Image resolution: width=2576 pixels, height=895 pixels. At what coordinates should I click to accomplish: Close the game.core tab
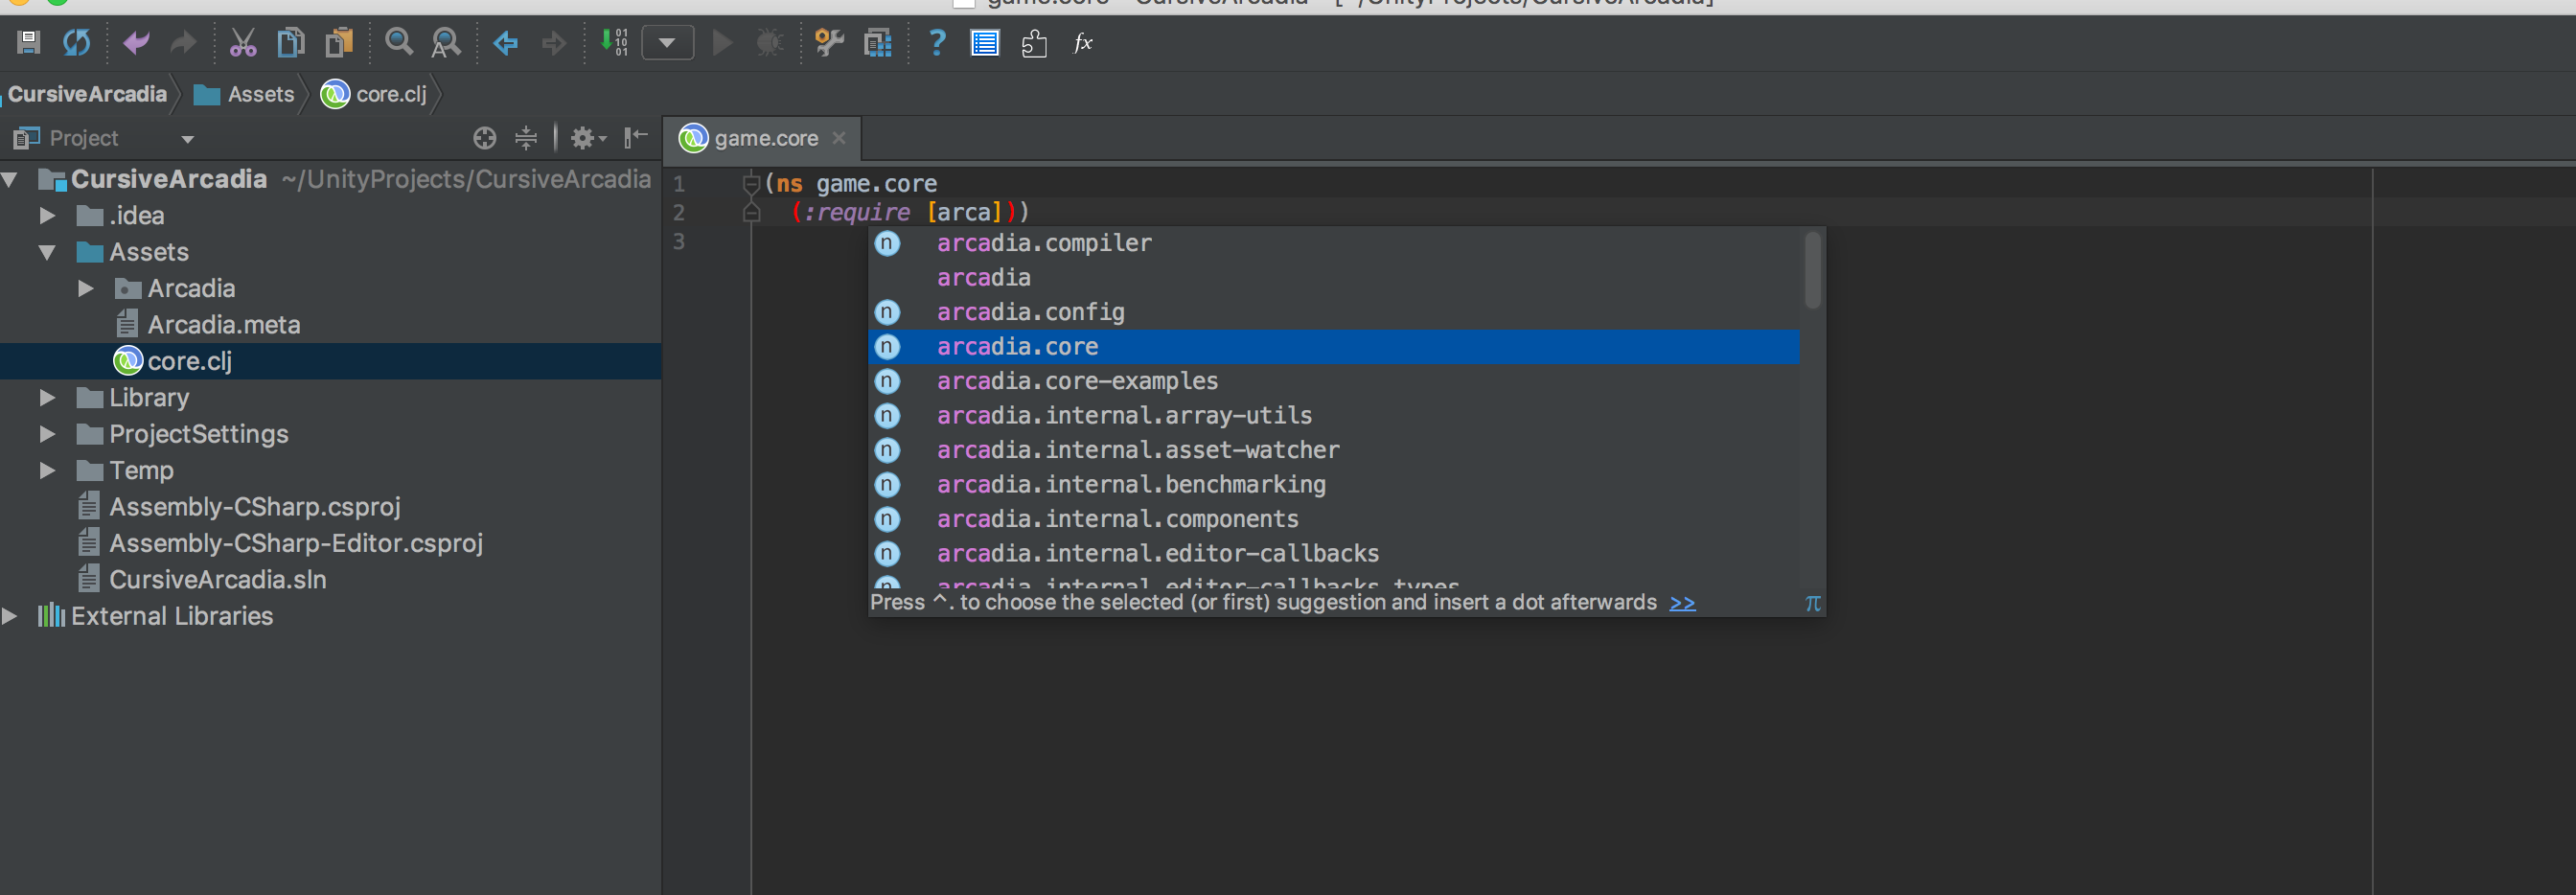pos(839,138)
